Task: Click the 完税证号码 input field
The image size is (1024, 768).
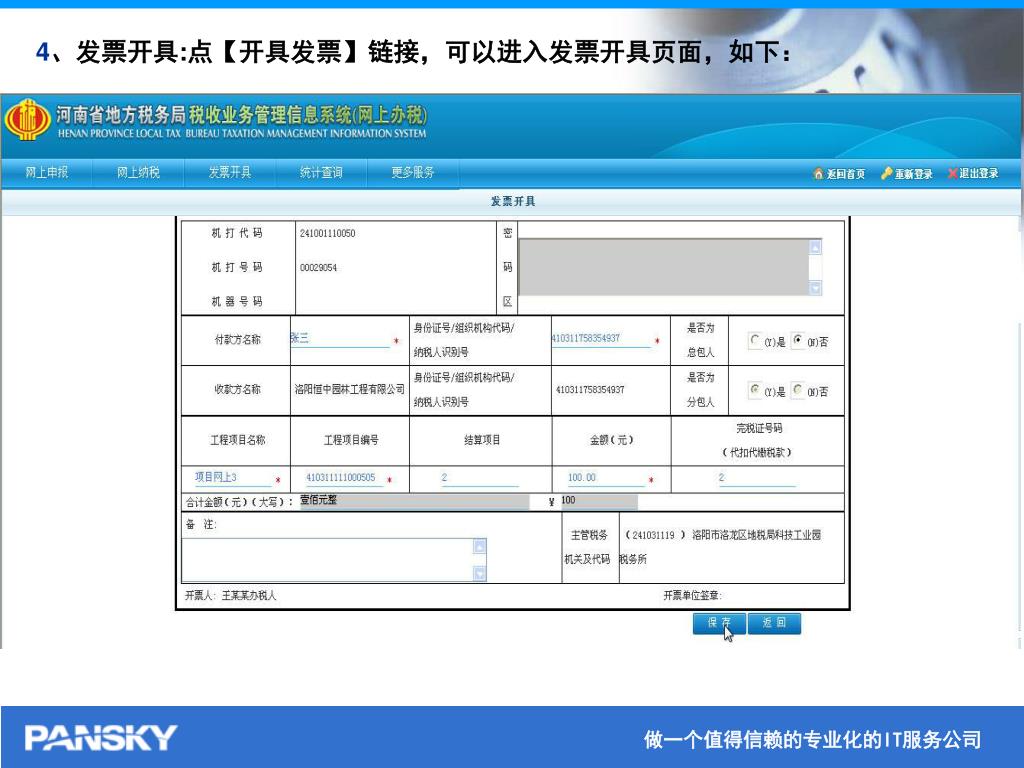Action: pos(756,478)
